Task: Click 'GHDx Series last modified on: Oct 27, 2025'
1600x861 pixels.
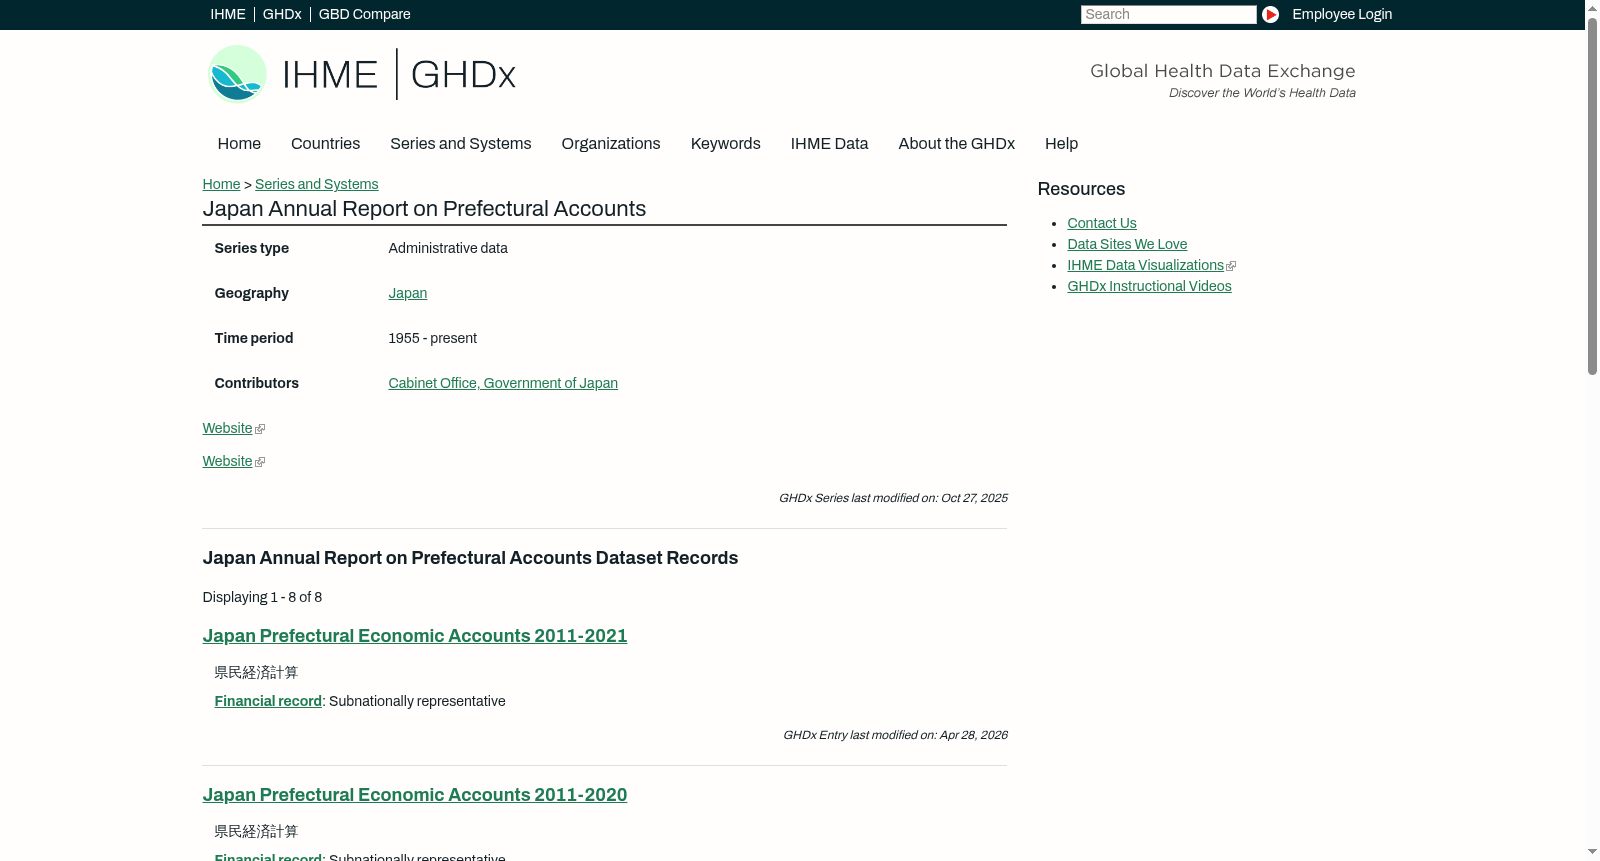Action: tap(893, 498)
